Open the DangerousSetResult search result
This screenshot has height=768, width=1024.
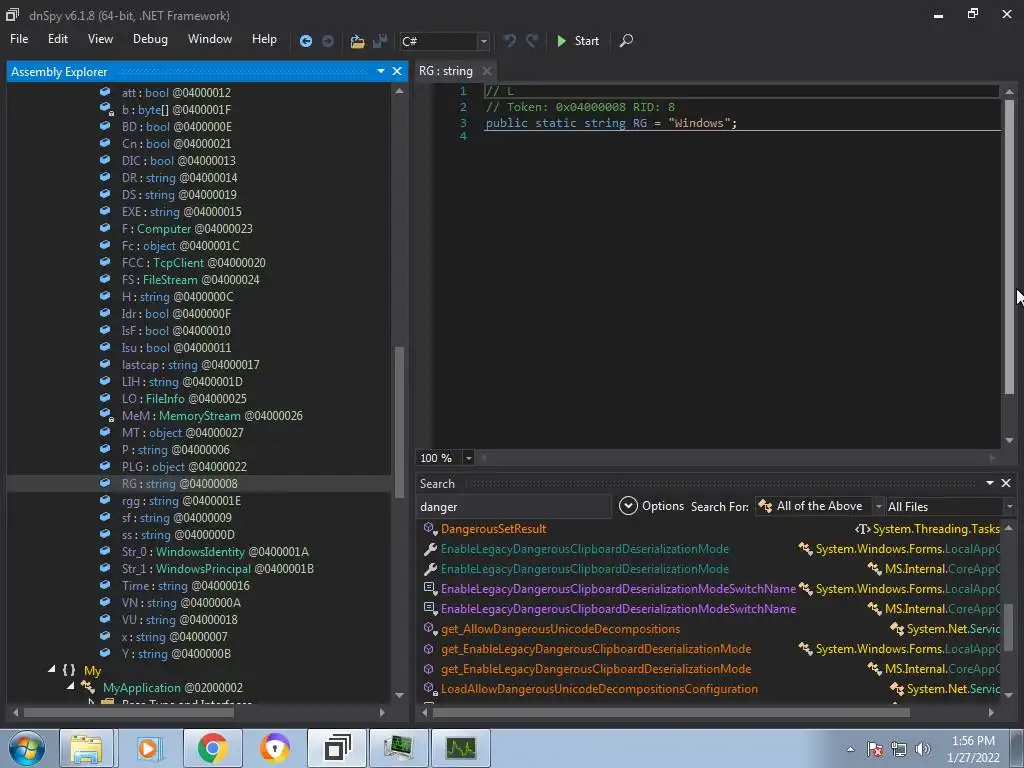pos(493,529)
